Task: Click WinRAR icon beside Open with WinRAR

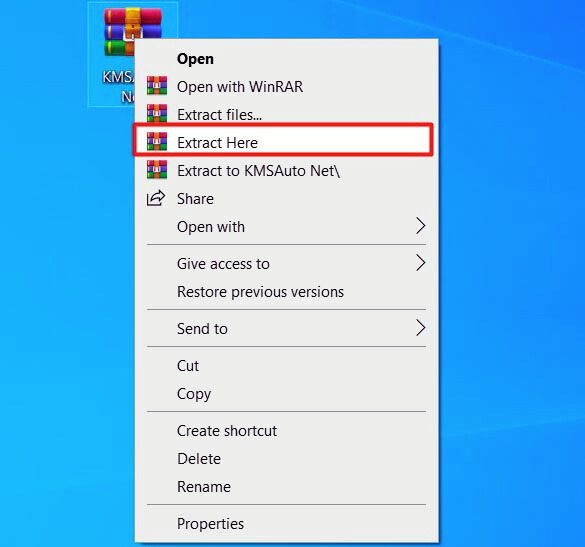Action: point(157,86)
